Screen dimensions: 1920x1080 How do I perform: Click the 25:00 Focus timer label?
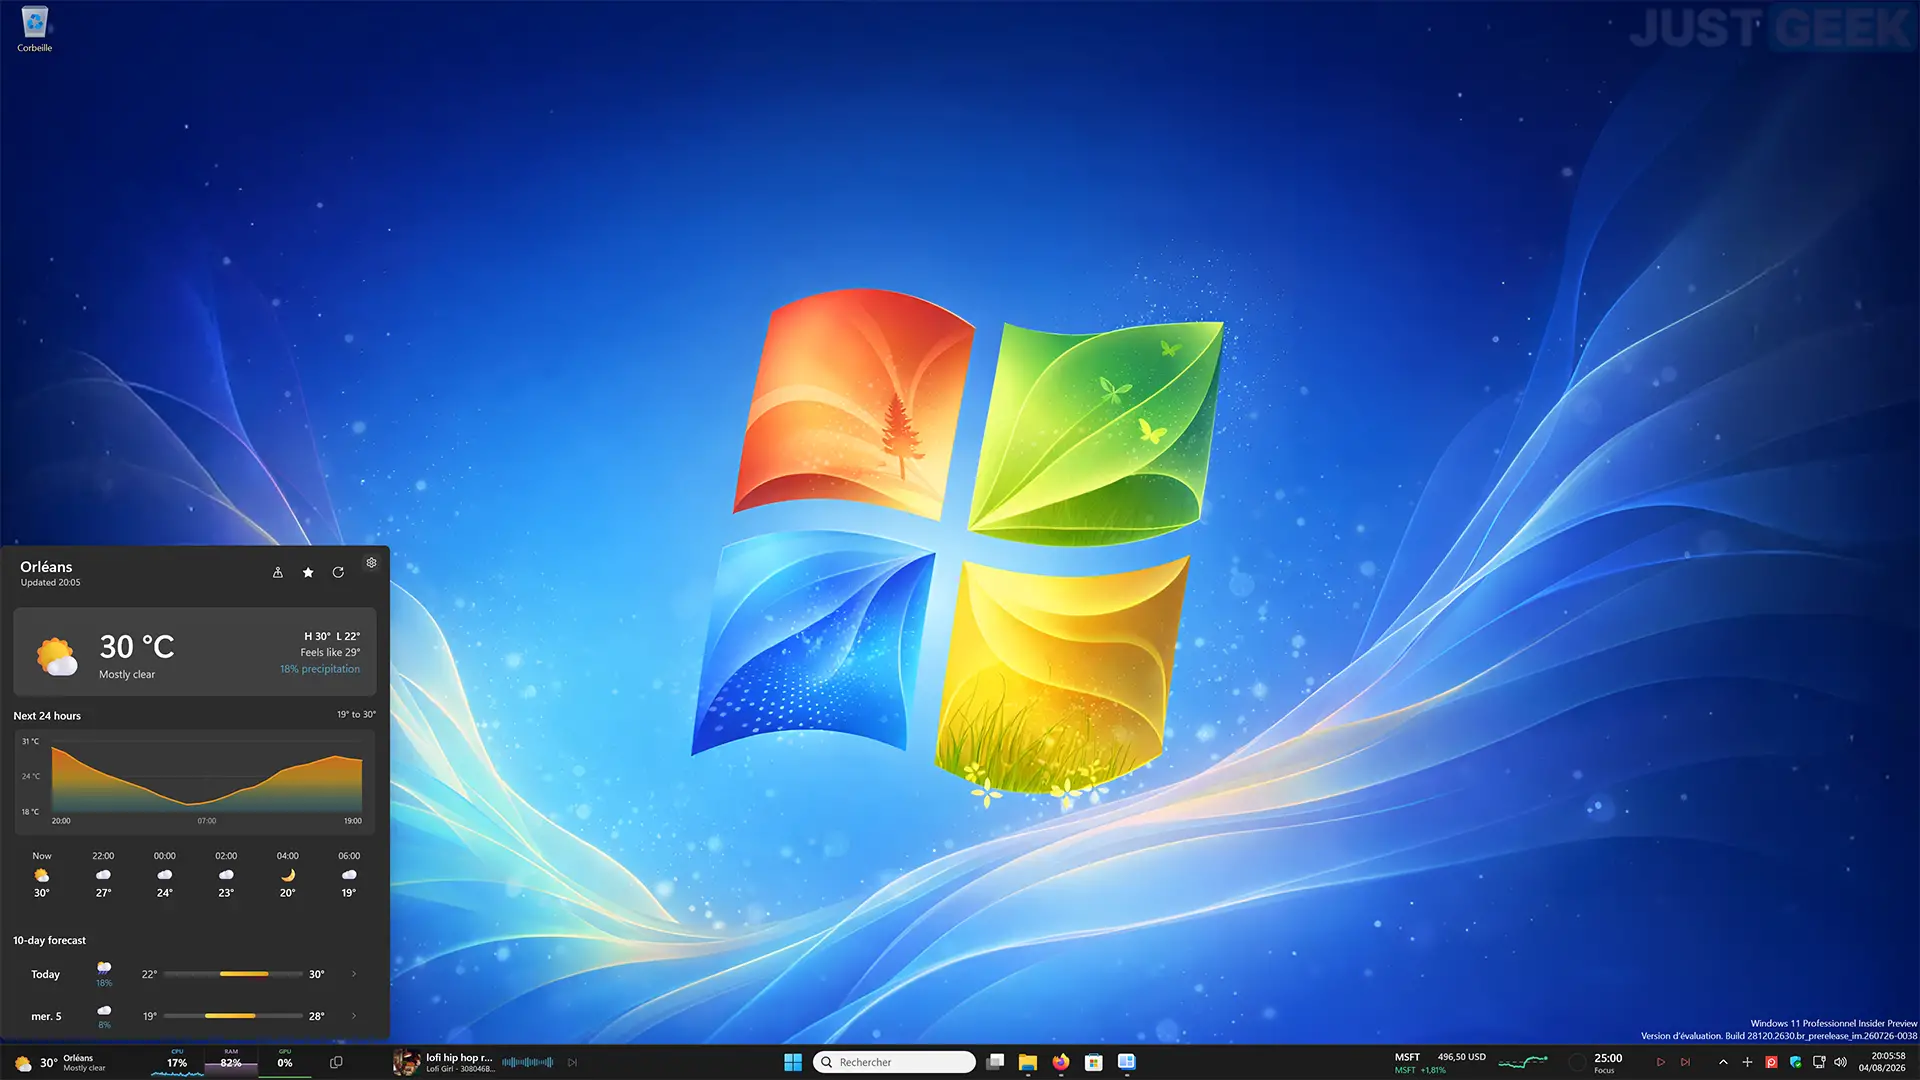click(1608, 1063)
